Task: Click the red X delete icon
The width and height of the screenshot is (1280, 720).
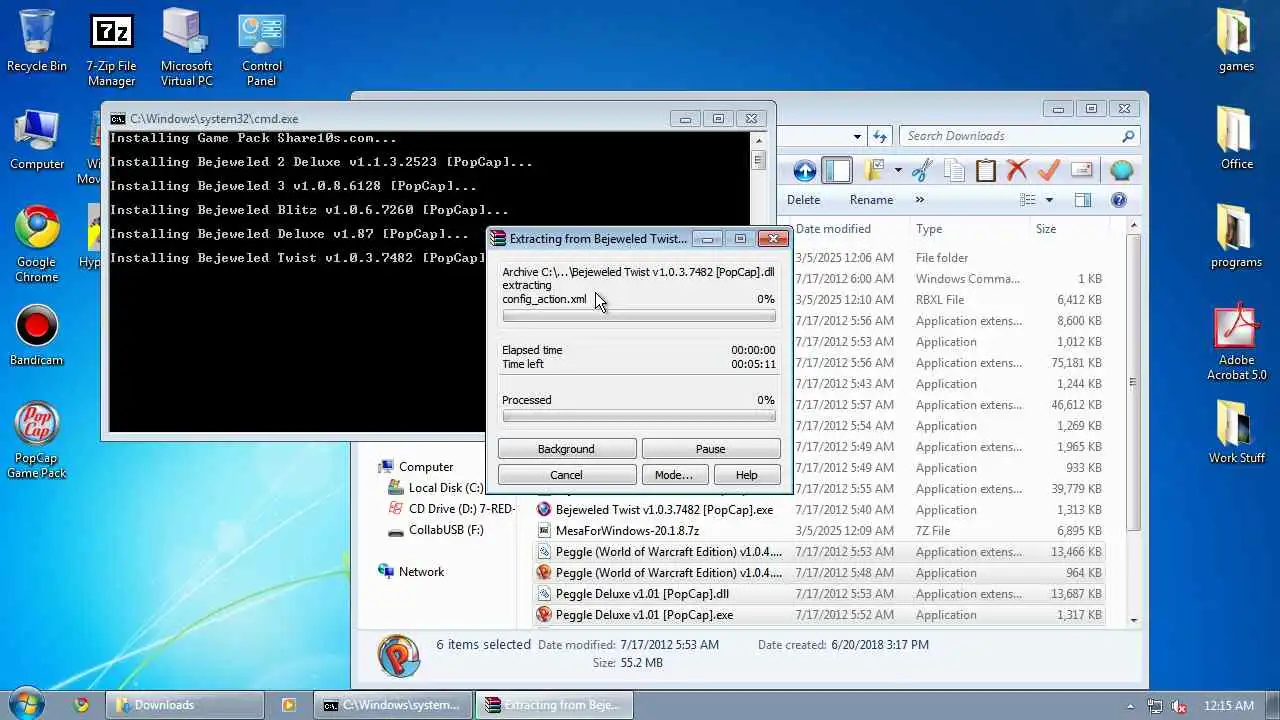Action: point(1017,171)
